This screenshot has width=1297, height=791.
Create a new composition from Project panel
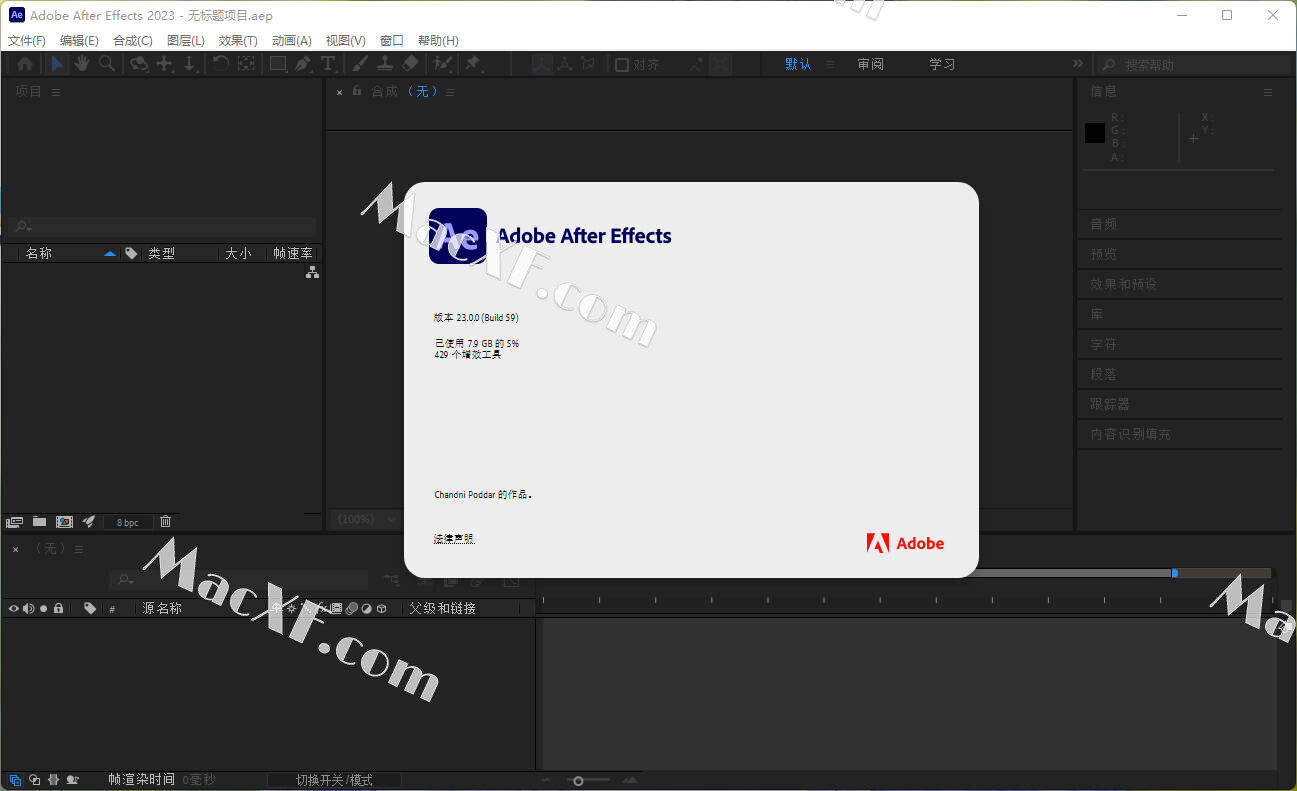(x=64, y=522)
